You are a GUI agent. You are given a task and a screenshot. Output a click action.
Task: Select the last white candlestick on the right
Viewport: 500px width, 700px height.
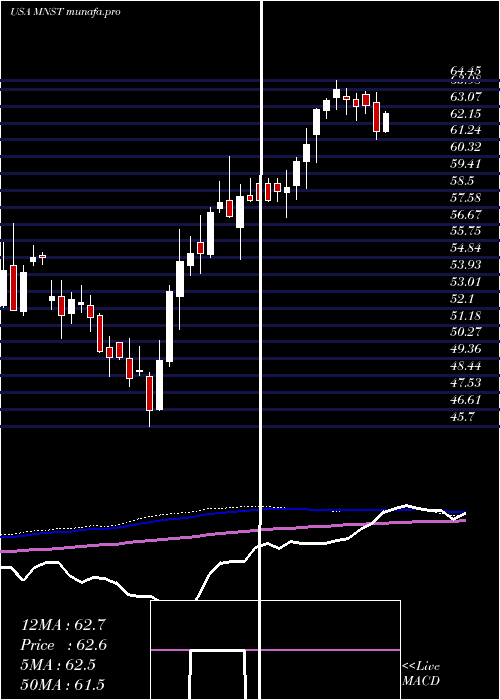pos(386,122)
